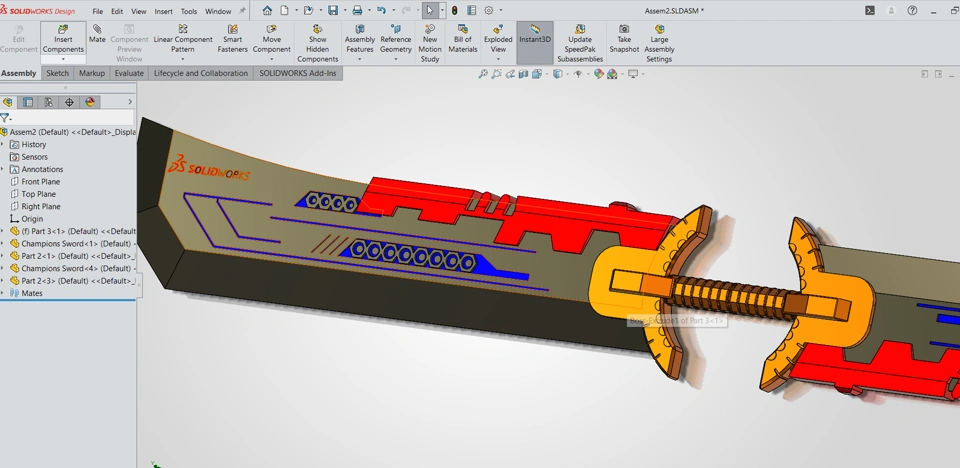Image resolution: width=960 pixels, height=468 pixels.
Task: Start a New Motion Study
Action: click(430, 43)
